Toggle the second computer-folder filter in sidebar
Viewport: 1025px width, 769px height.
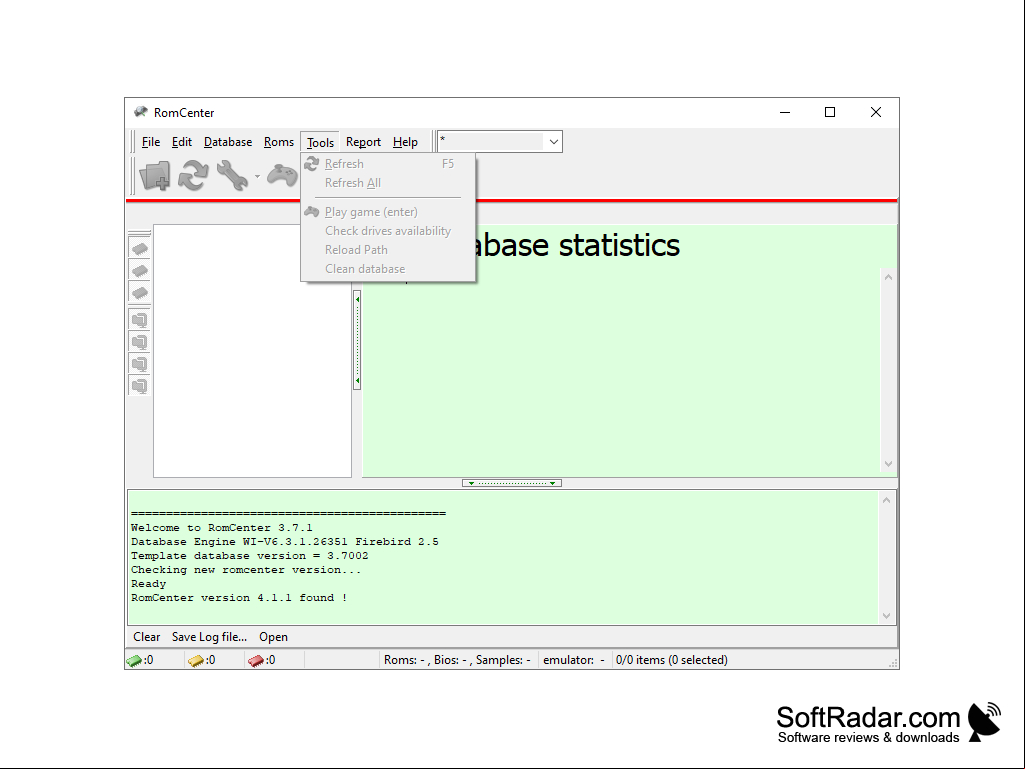coord(139,342)
